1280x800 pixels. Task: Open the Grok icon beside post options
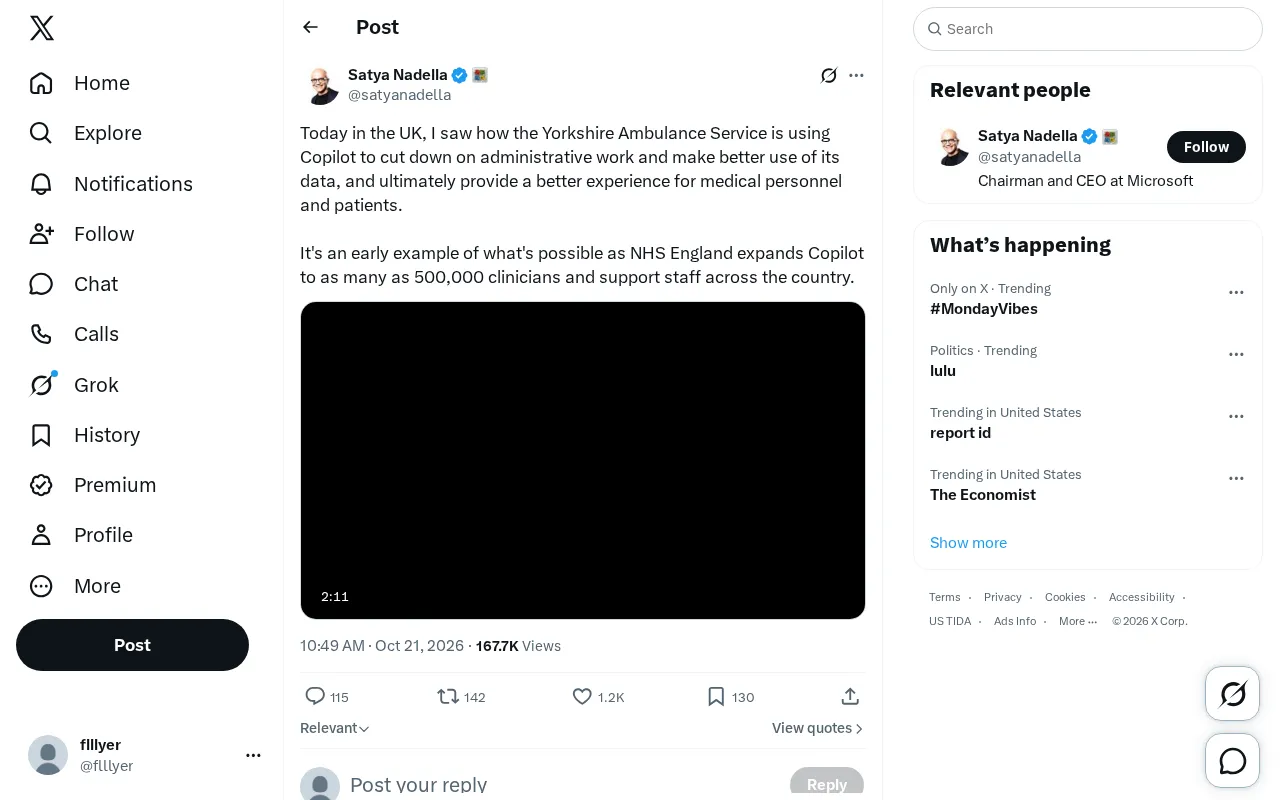coord(829,75)
